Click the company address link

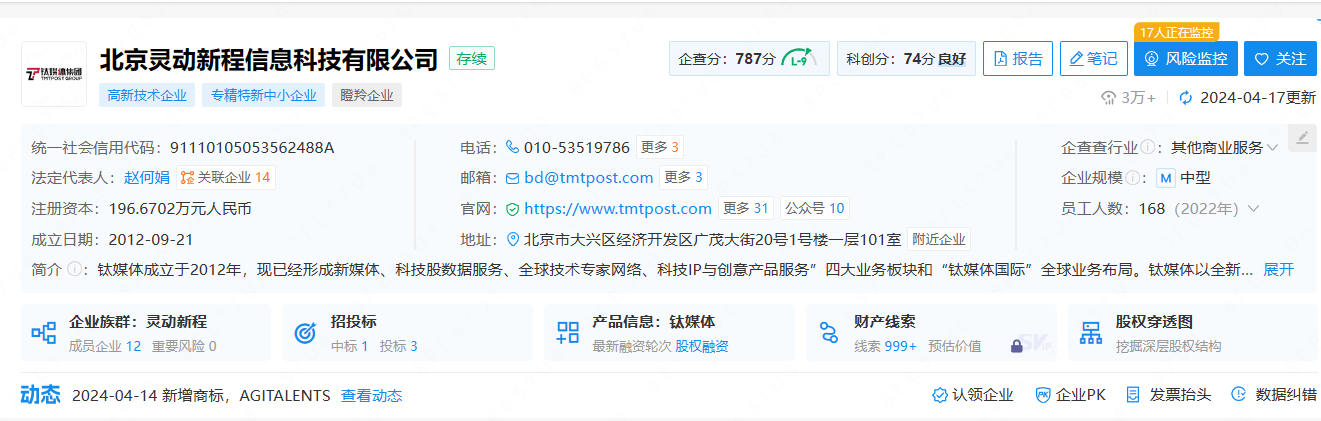click(x=713, y=239)
